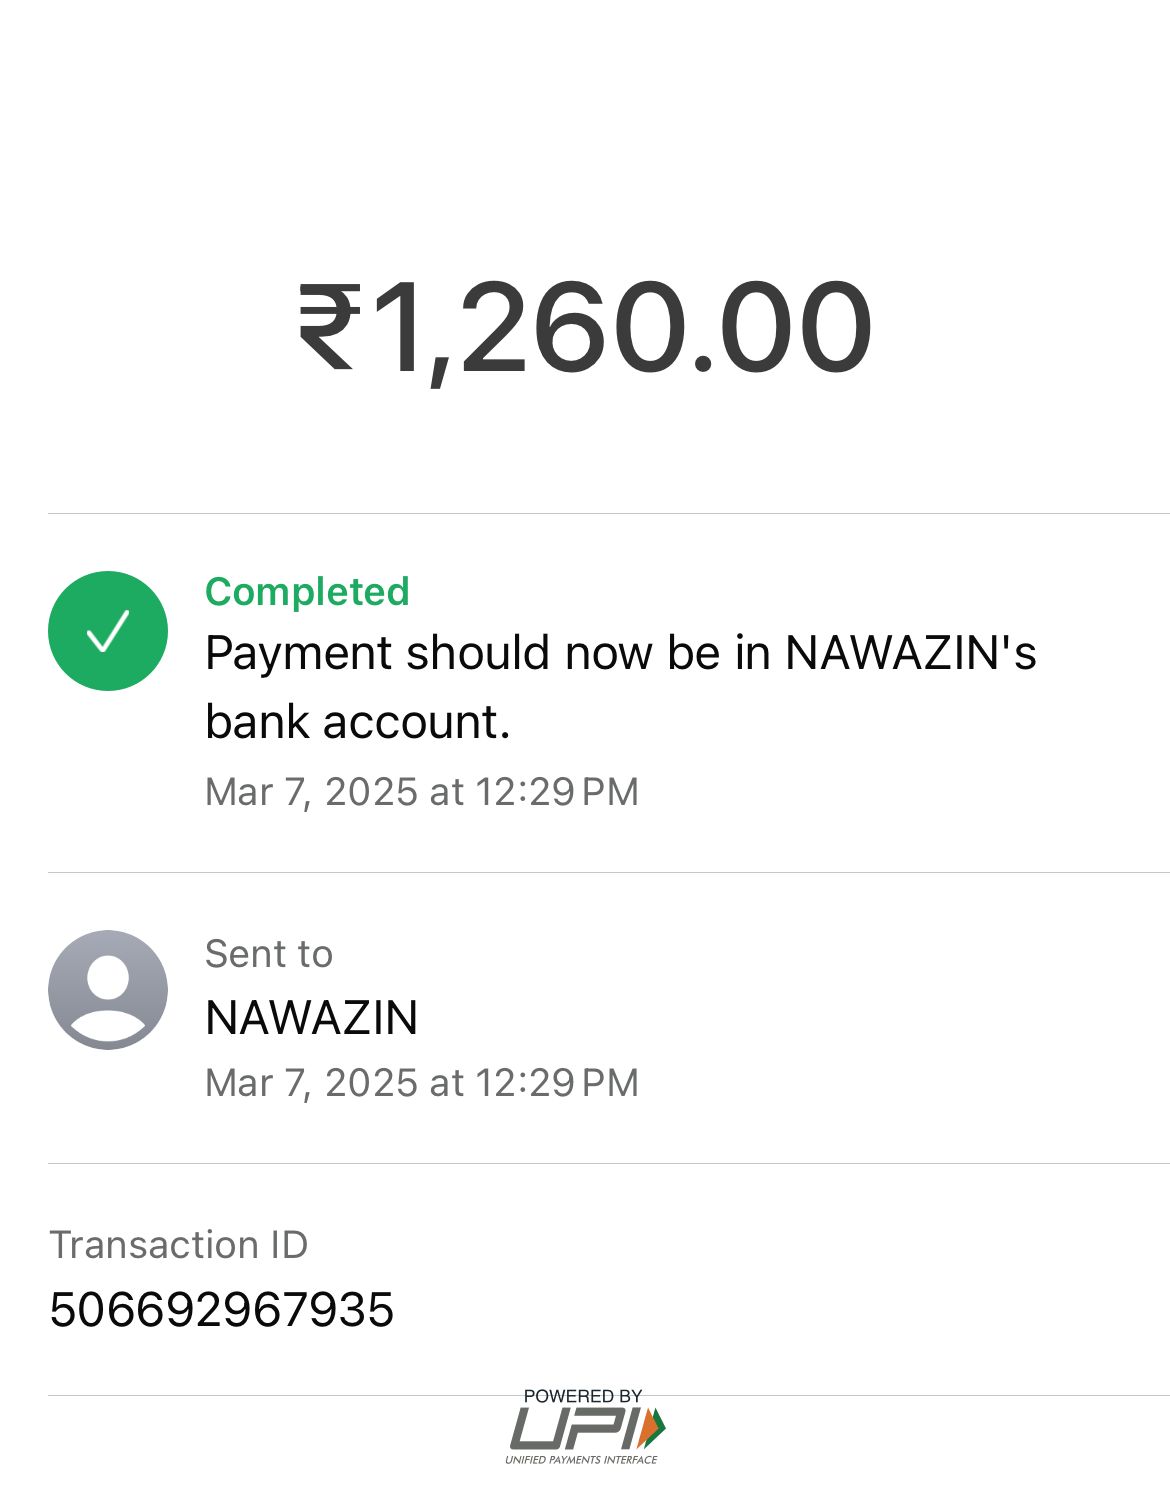Tap NAWAZIN's name within payment message
Image resolution: width=1170 pixels, height=1500 pixels.
coord(910,653)
